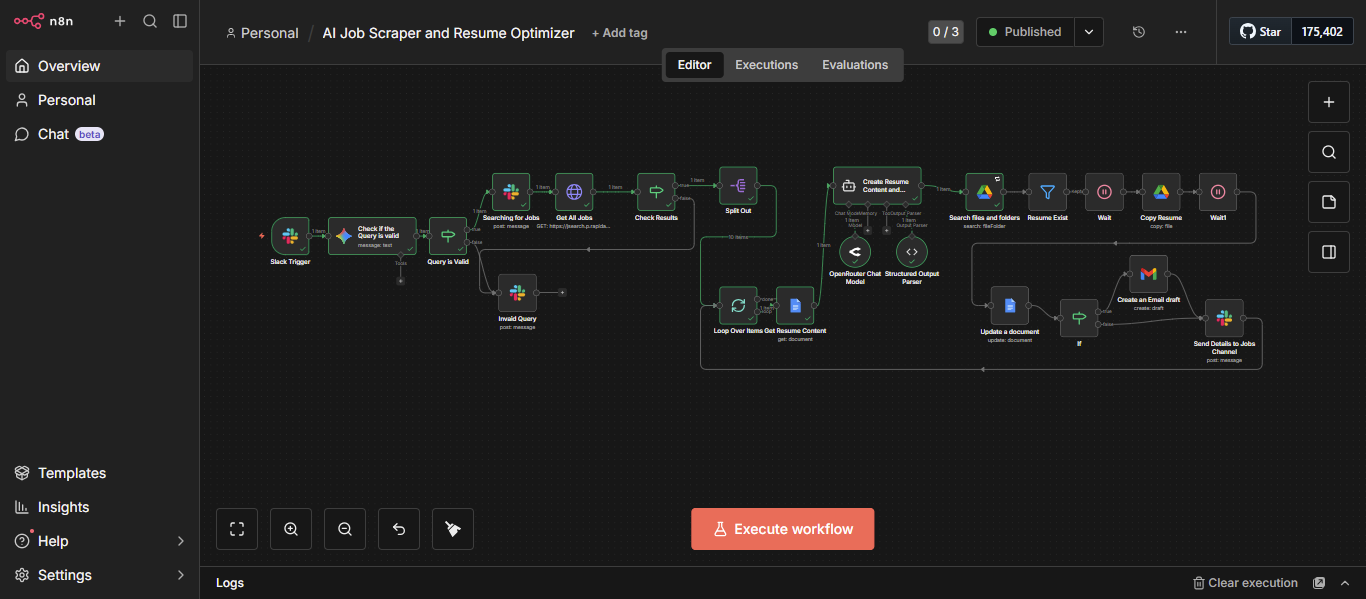
Task: Create new item with sidebar plus icon
Action: [120, 21]
